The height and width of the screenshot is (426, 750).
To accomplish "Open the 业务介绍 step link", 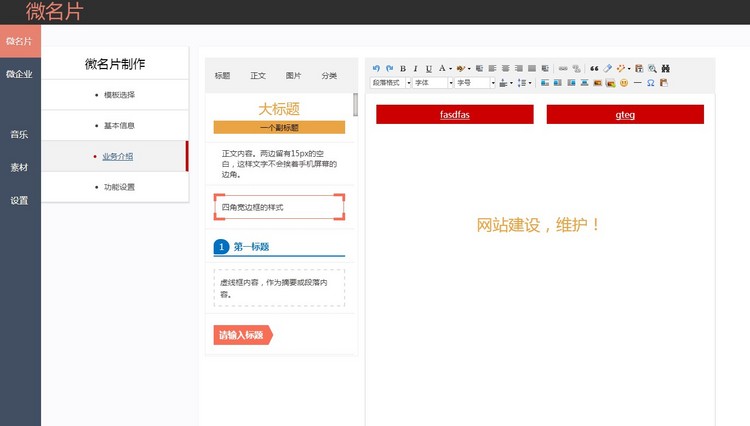I will pyautogui.click(x=118, y=156).
